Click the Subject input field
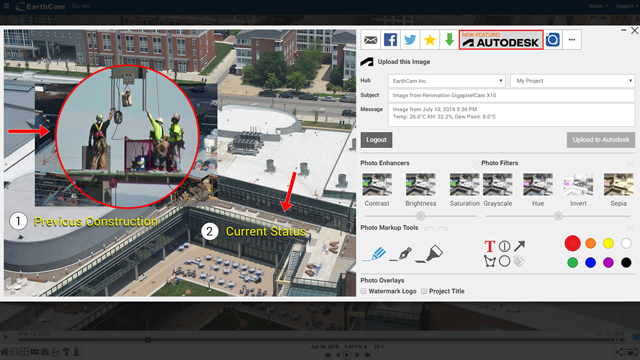Image resolution: width=640 pixels, height=360 pixels. [511, 95]
